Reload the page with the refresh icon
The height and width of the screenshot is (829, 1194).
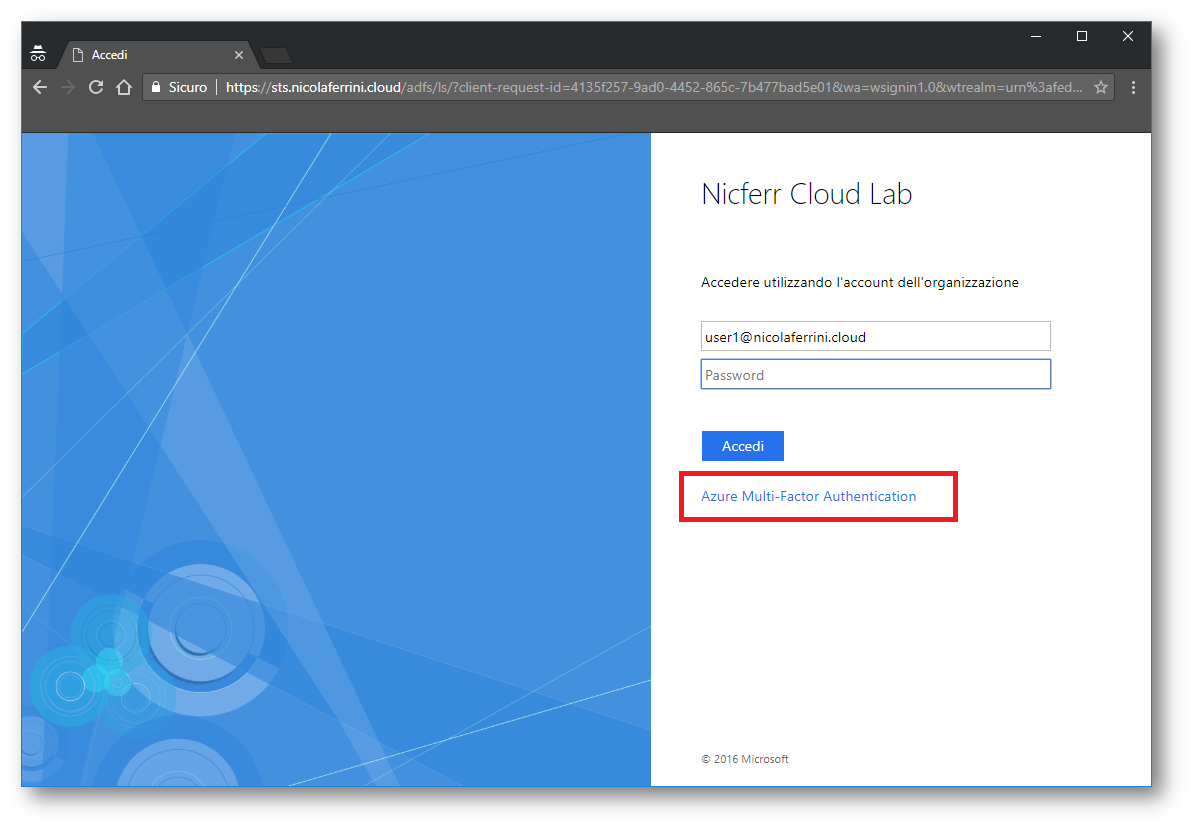click(x=96, y=88)
